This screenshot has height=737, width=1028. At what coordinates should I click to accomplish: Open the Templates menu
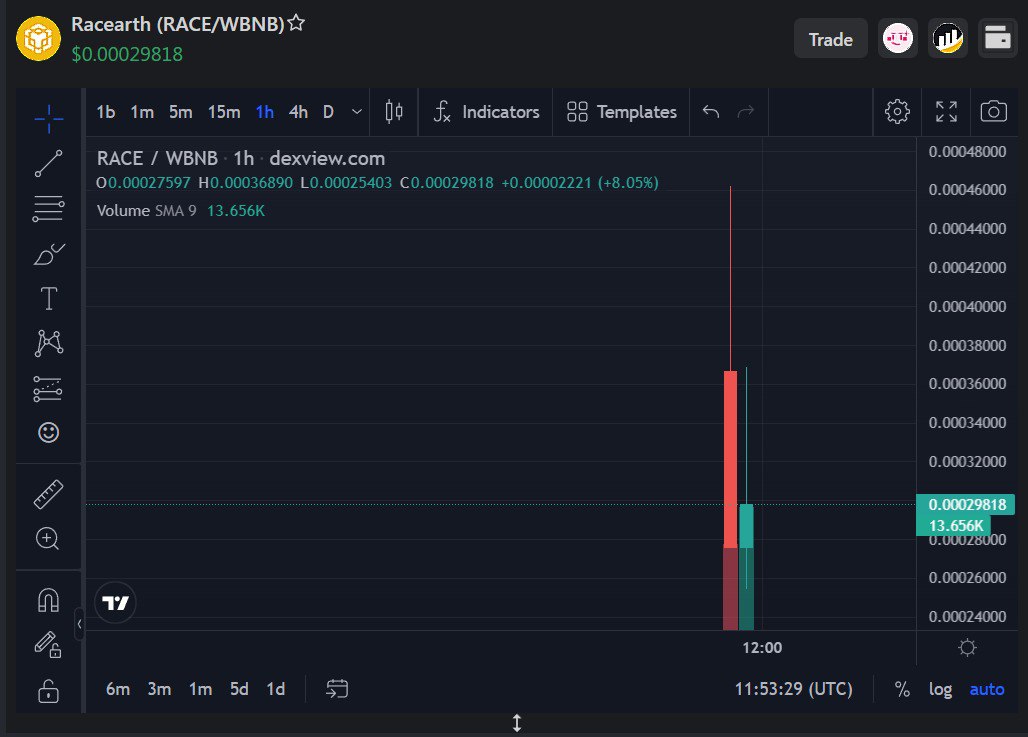point(622,112)
